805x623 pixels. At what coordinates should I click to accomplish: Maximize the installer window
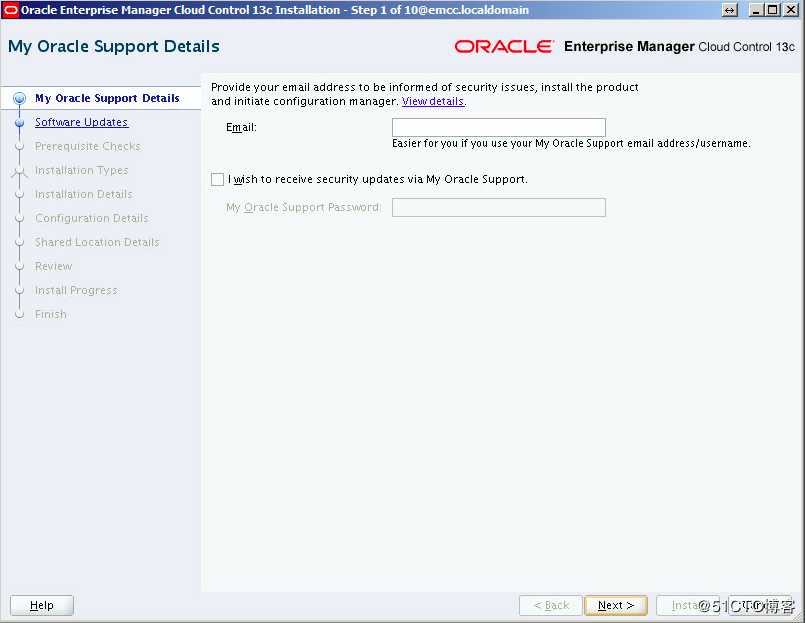[772, 10]
